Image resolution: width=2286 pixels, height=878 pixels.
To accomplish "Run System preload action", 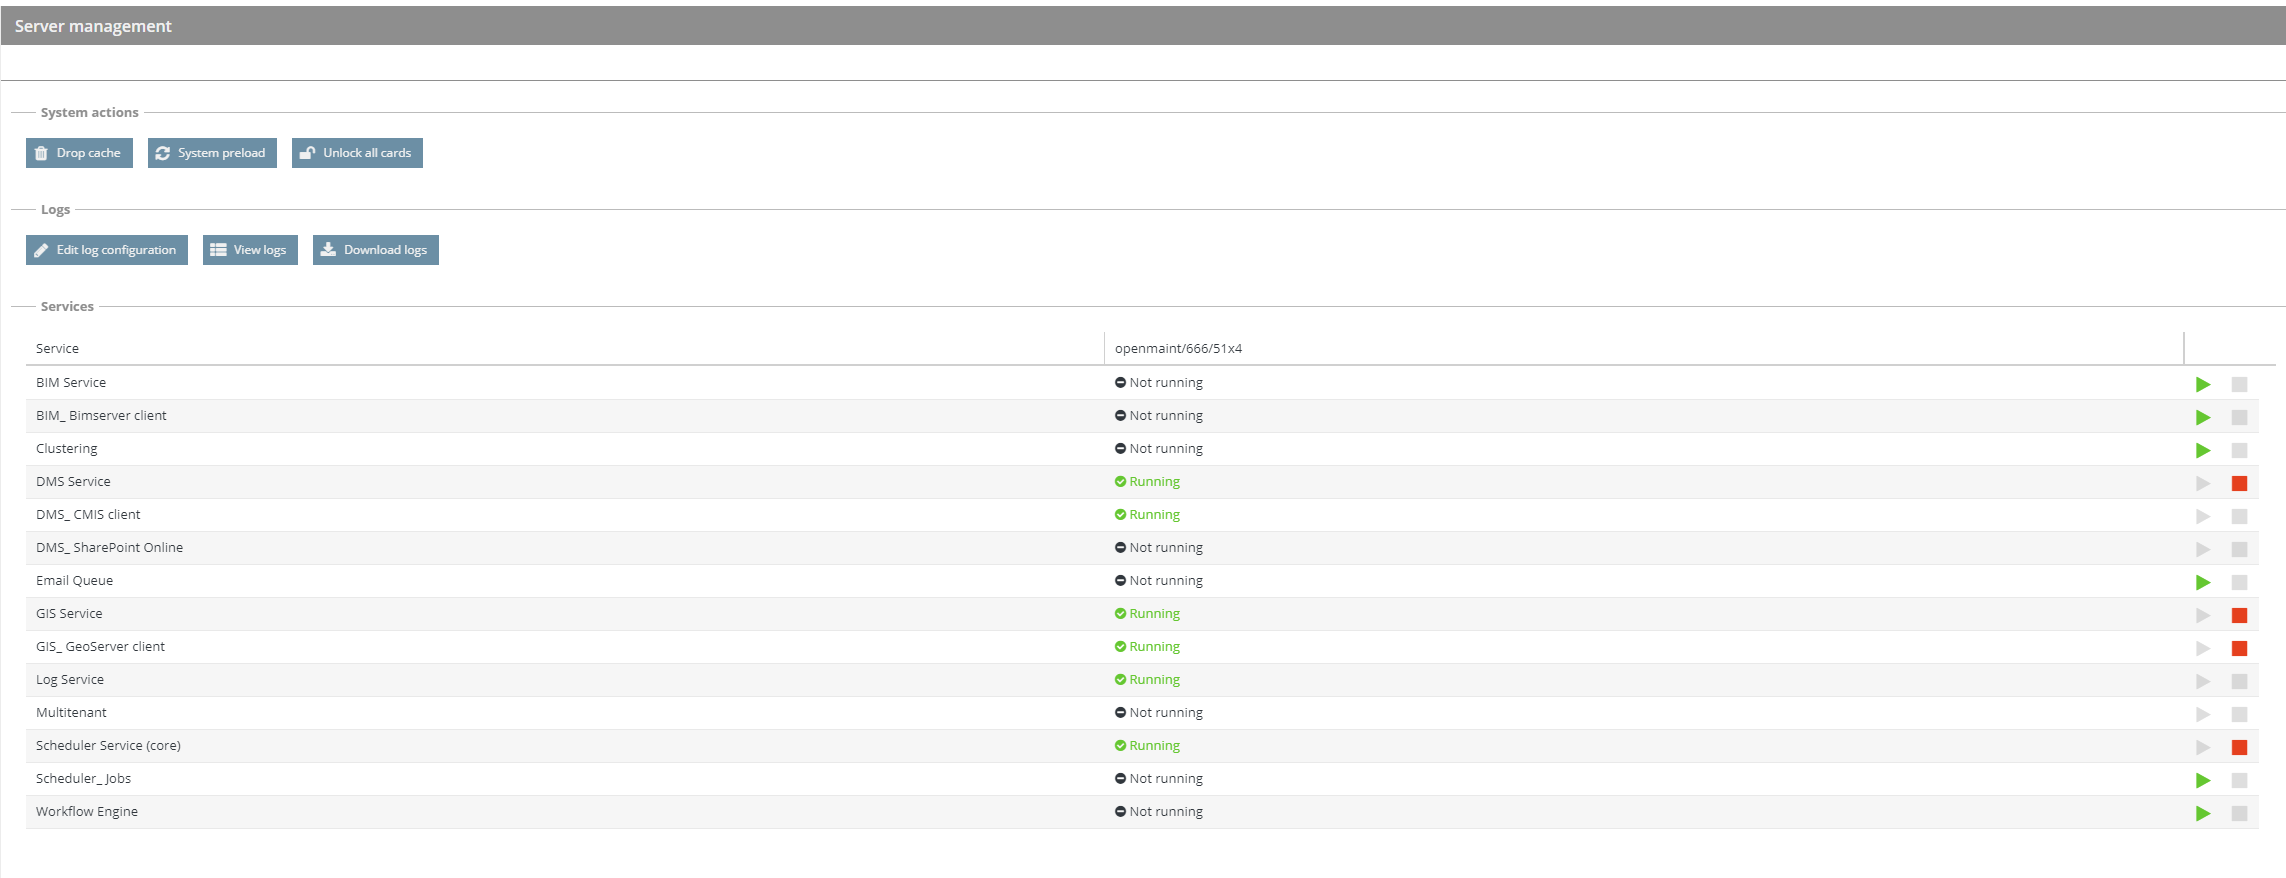I will coord(212,153).
